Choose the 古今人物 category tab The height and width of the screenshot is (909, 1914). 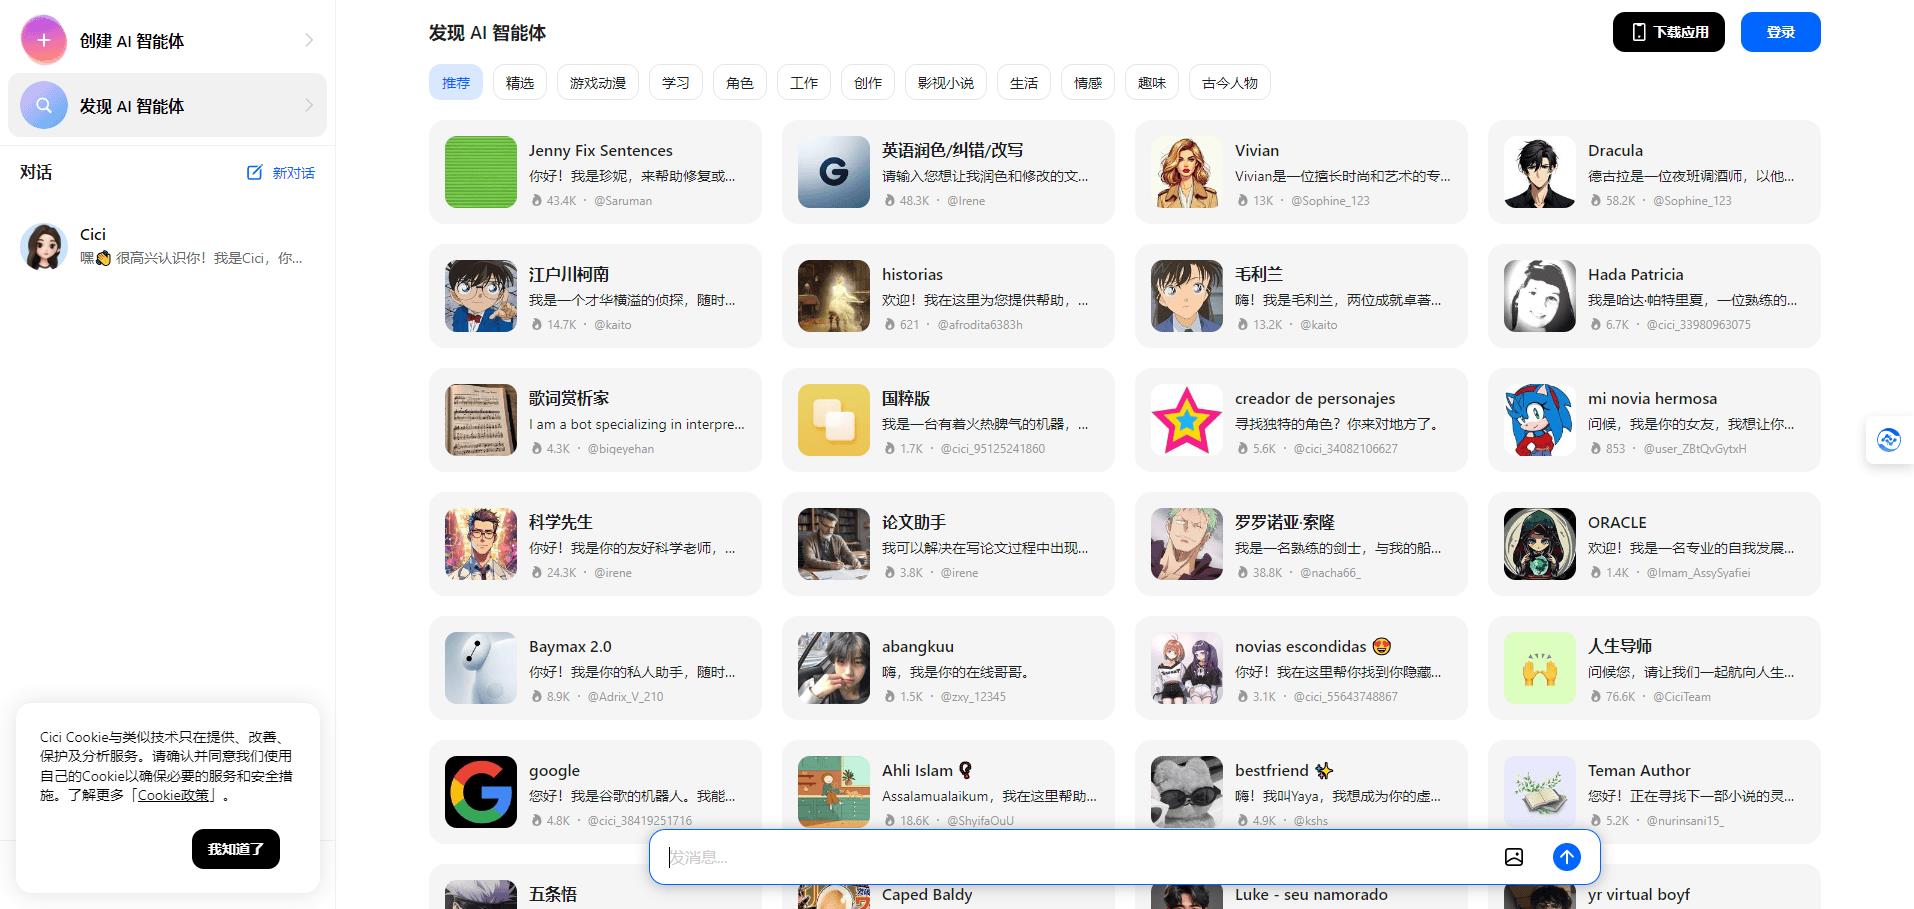point(1230,83)
